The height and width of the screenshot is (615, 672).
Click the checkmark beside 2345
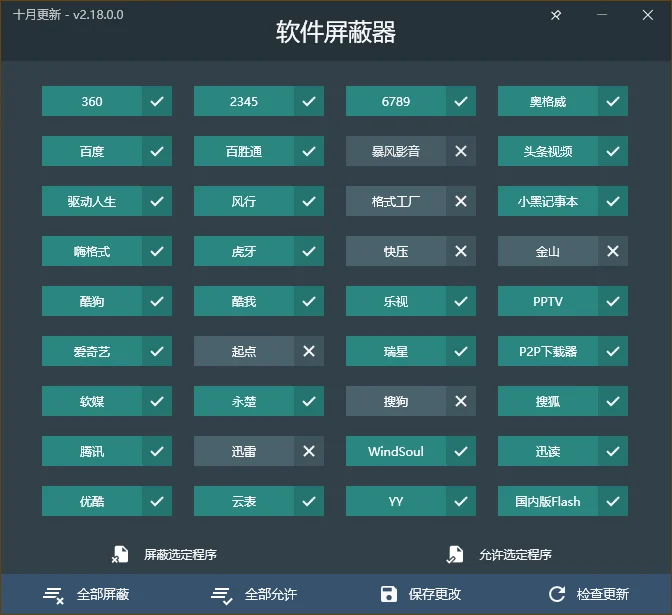309,101
